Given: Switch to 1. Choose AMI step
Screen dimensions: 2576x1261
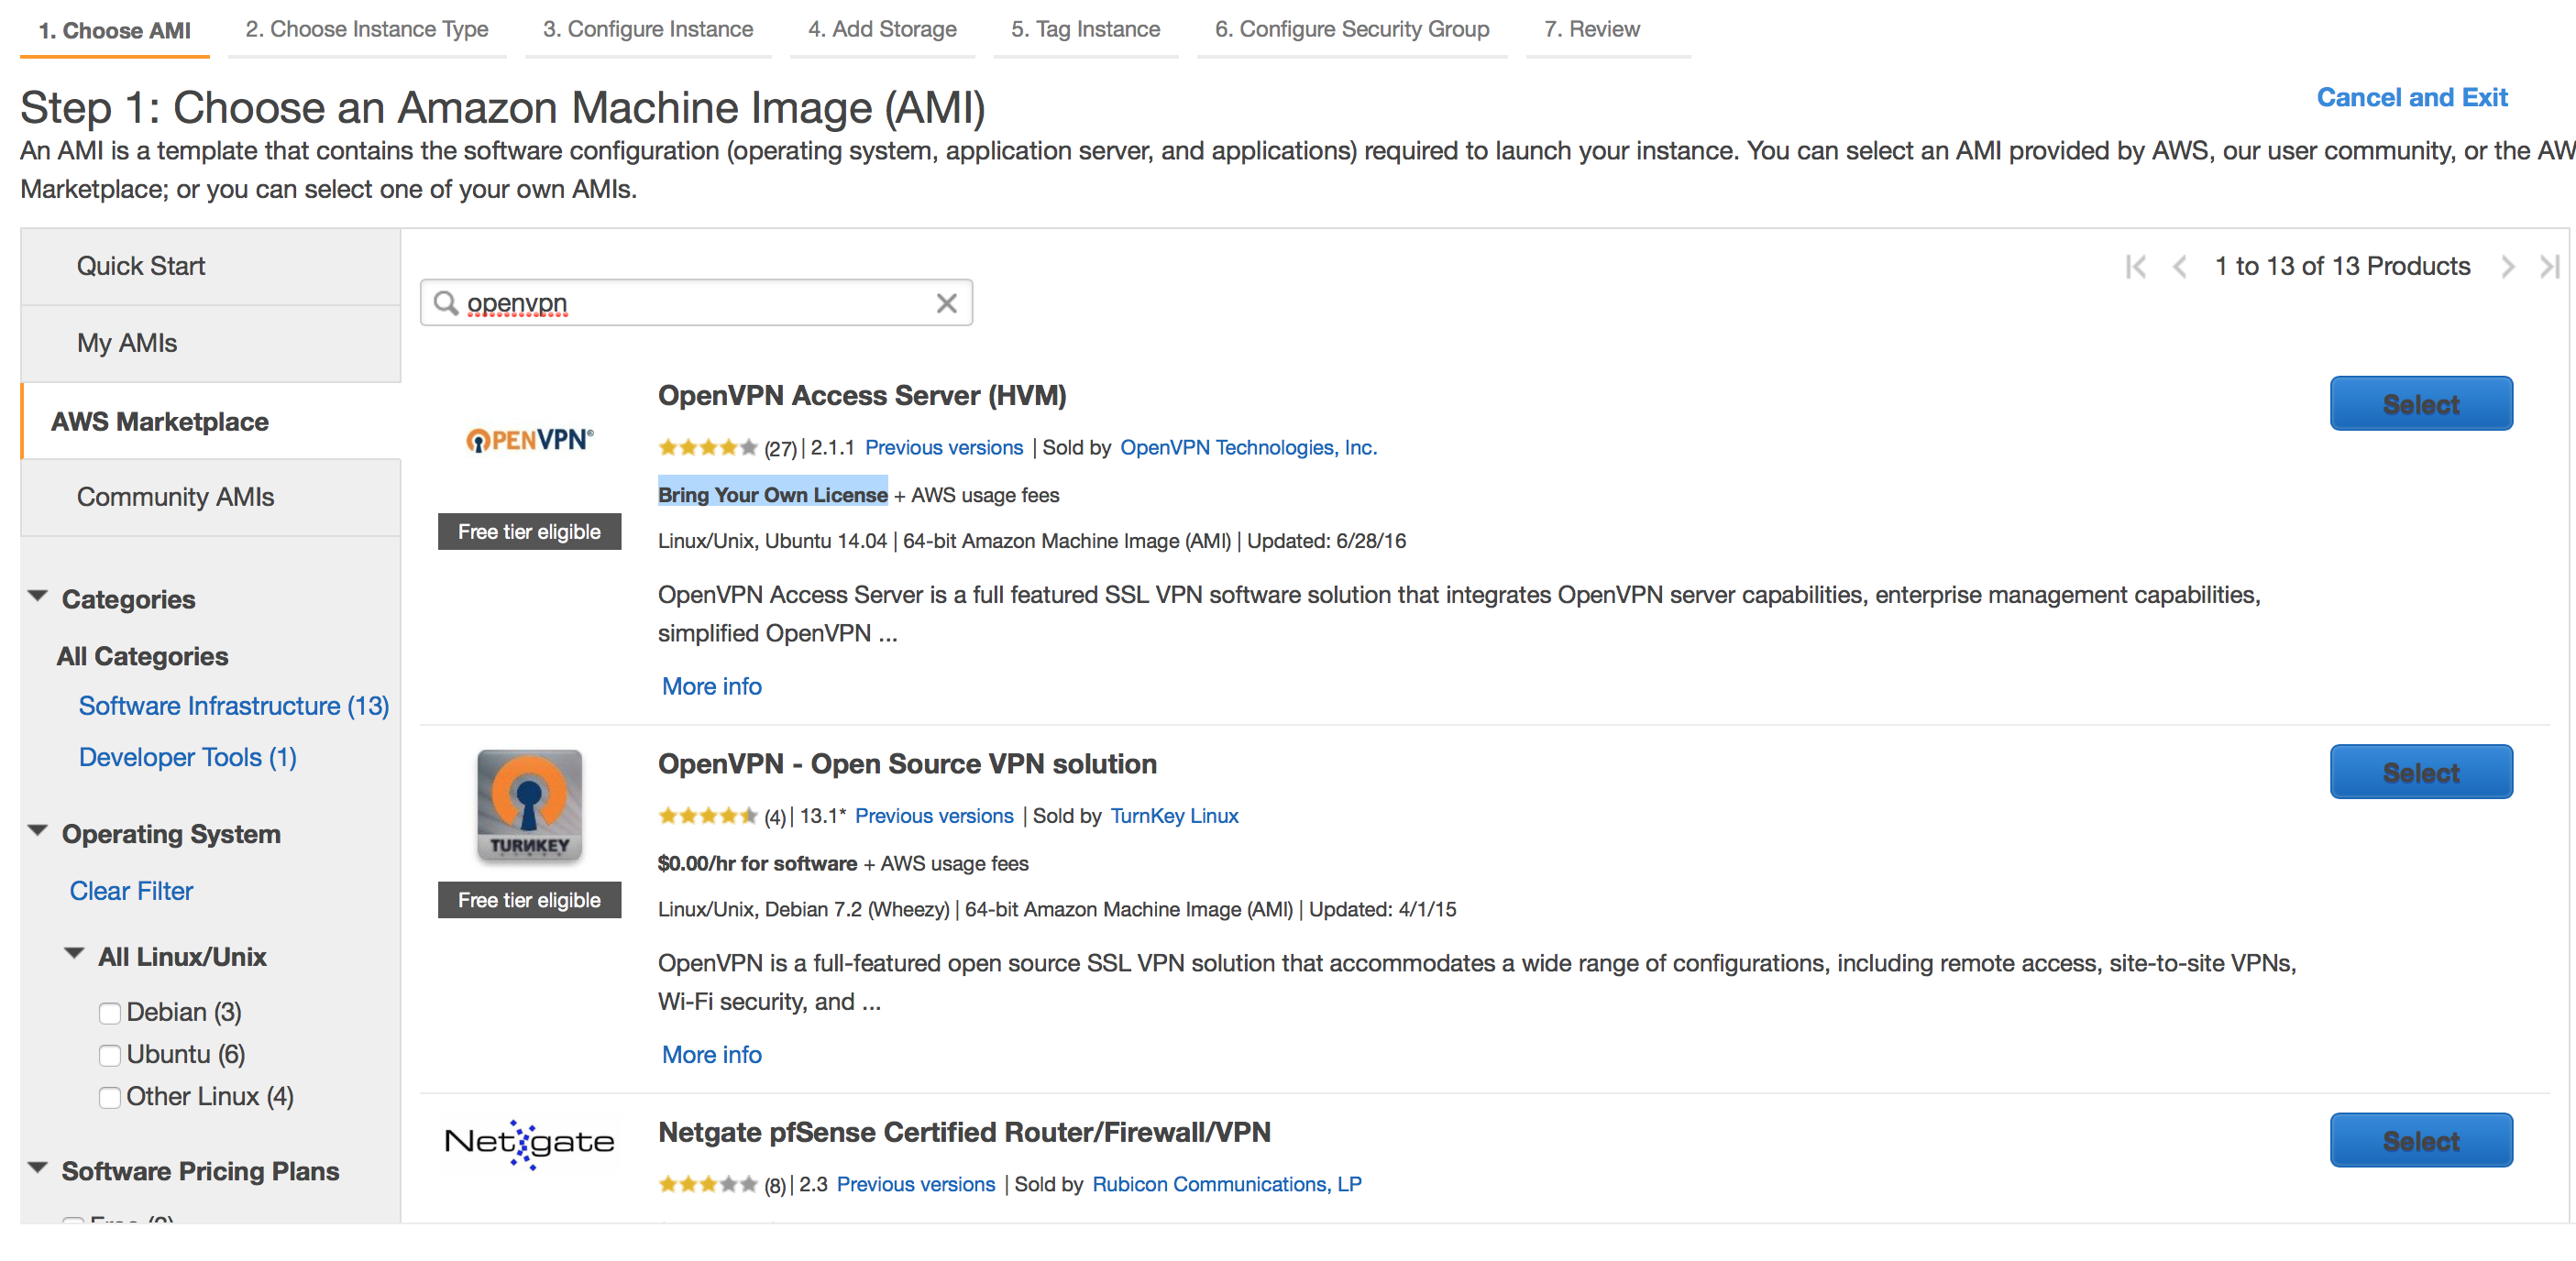Looking at the screenshot, I should [115, 30].
